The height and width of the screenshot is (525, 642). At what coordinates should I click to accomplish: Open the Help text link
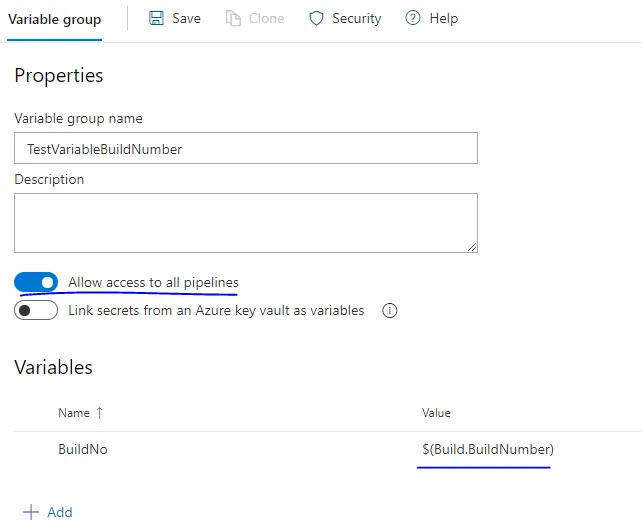(443, 18)
